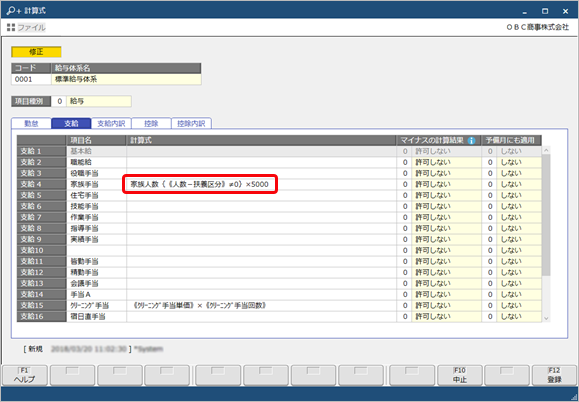
Task: Click the F10 中止 button
Action: pyautogui.click(x=460, y=375)
